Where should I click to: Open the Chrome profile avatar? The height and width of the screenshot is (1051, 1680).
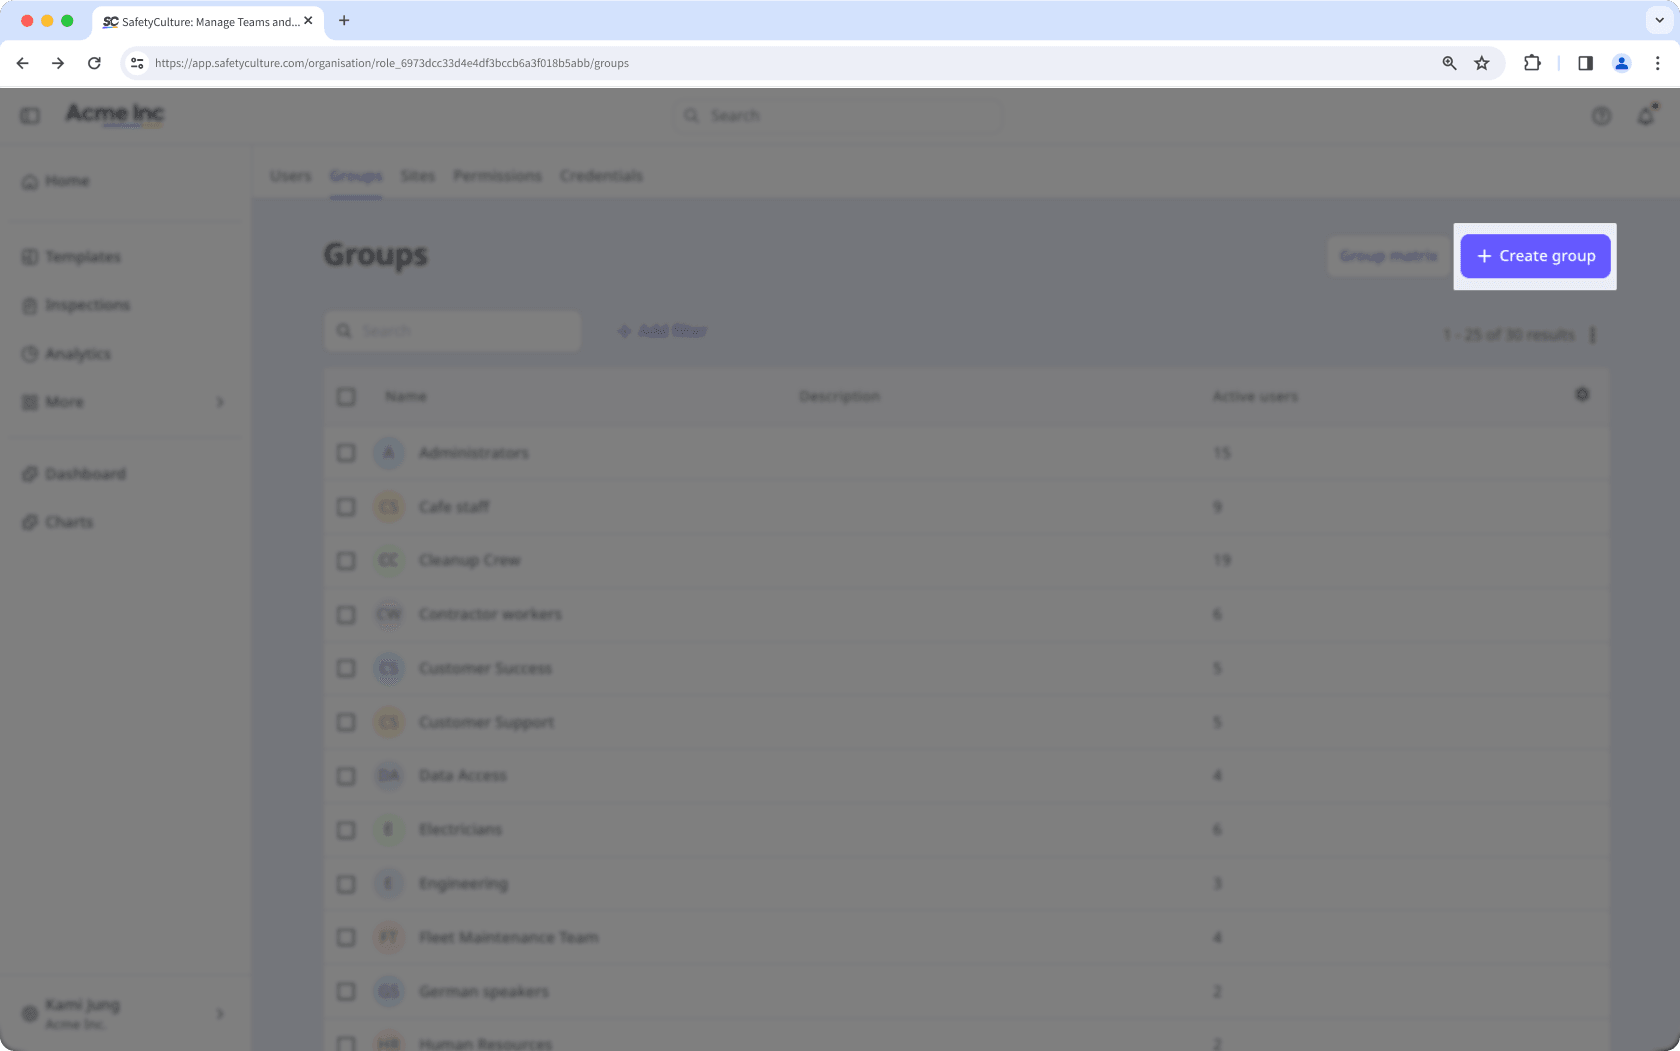click(x=1621, y=63)
